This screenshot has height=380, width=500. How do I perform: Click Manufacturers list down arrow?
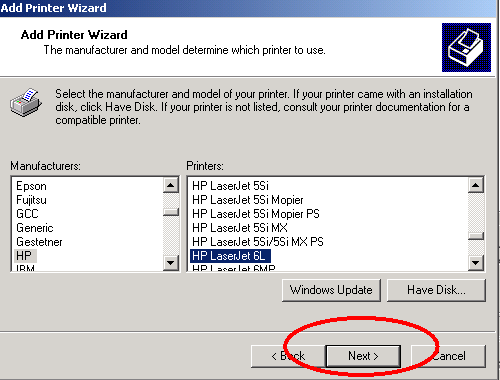point(171,263)
